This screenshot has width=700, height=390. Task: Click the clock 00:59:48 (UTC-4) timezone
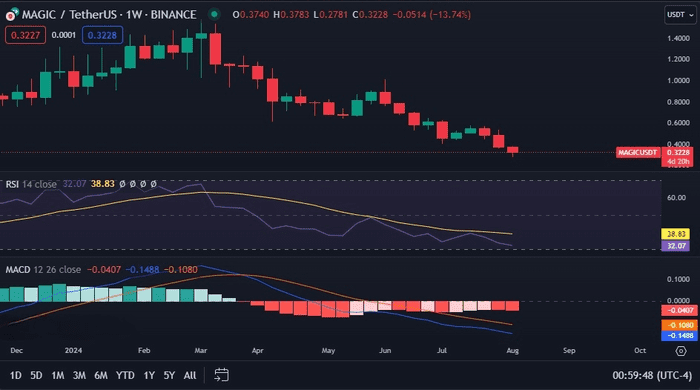coord(652,375)
